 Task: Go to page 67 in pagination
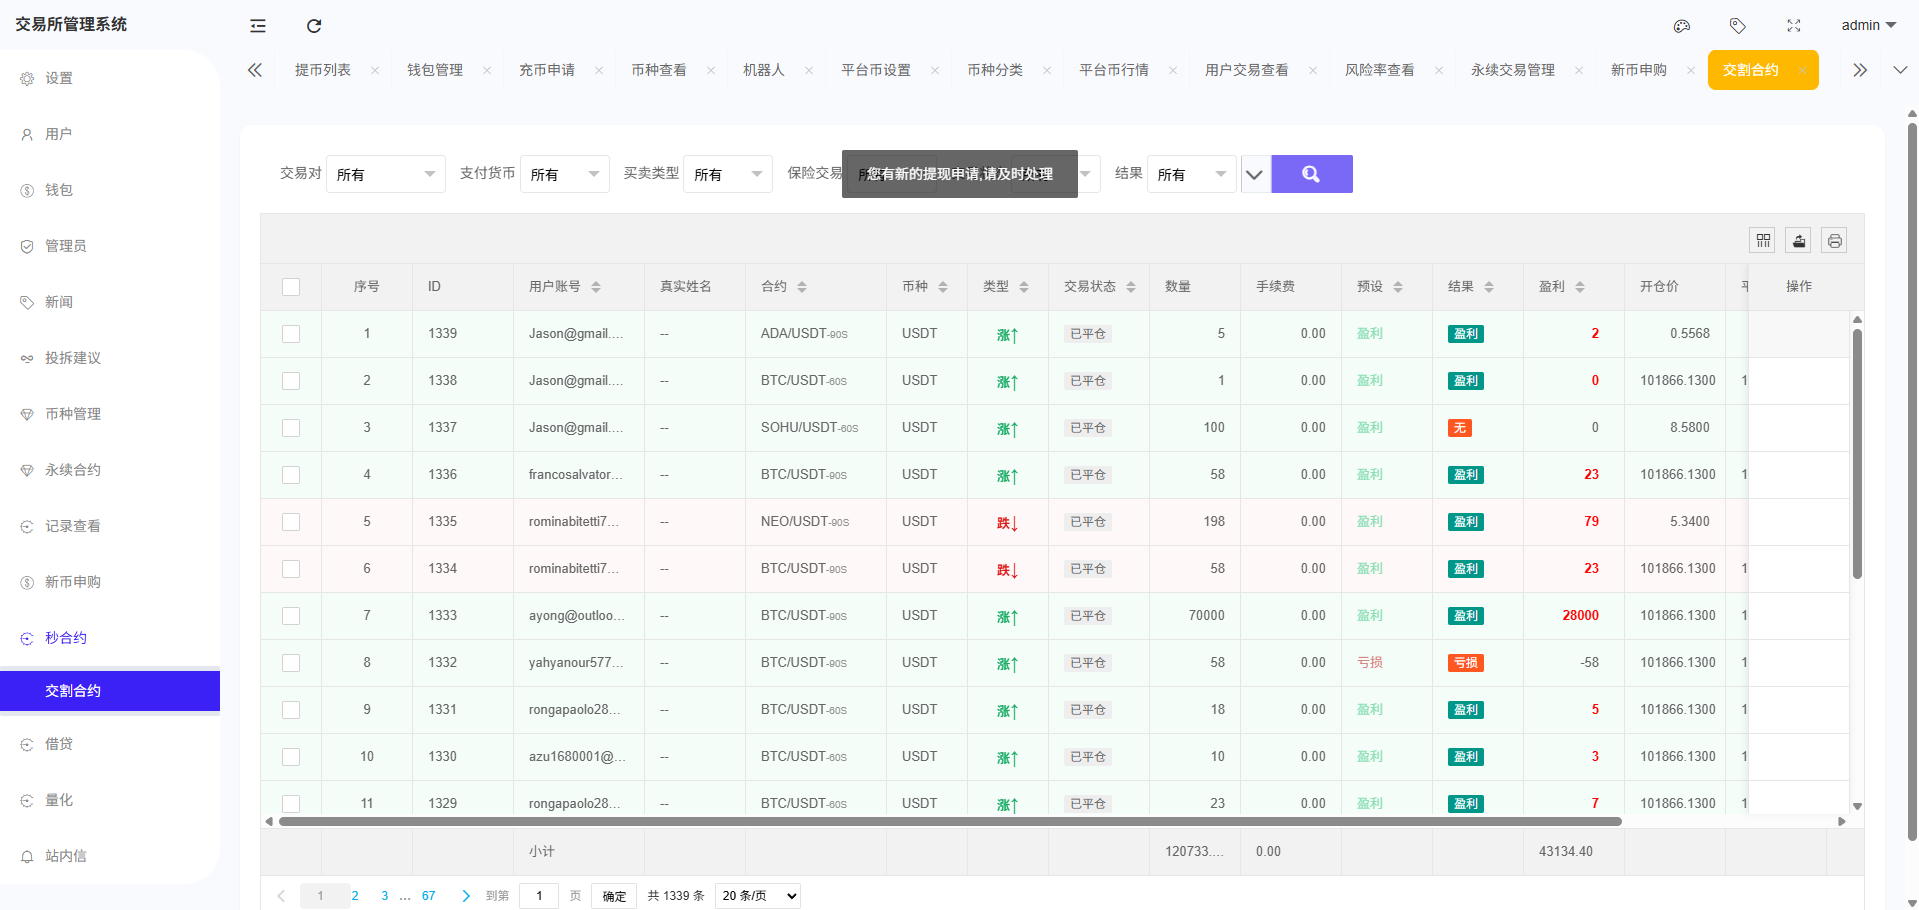tap(428, 896)
